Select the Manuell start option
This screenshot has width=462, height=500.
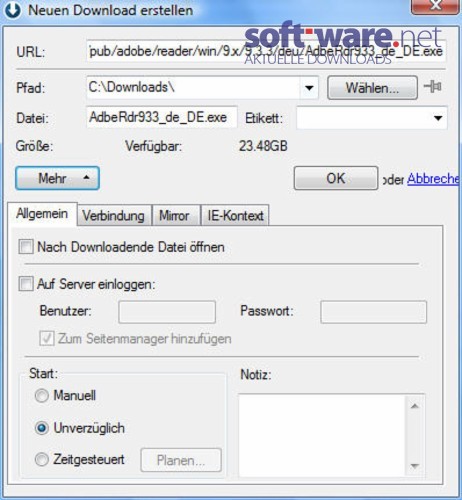click(42, 396)
